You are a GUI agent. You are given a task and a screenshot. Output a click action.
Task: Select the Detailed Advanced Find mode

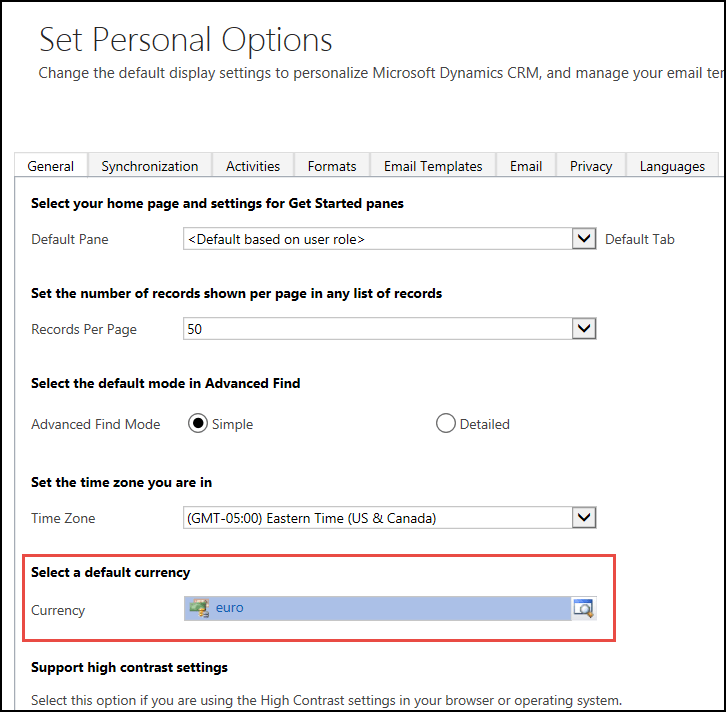pyautogui.click(x=446, y=424)
